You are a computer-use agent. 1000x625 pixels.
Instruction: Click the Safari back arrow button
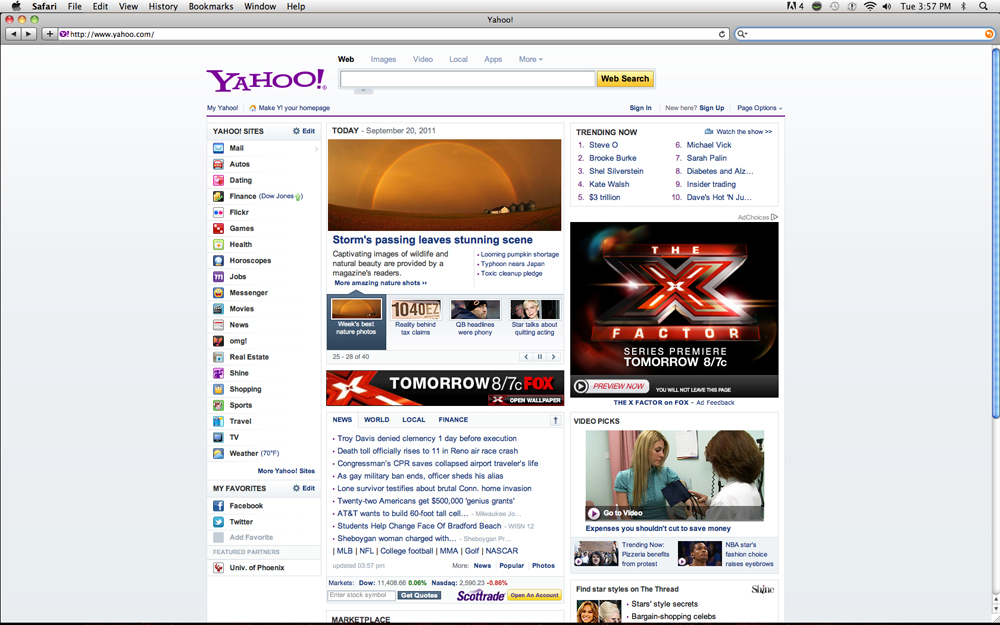point(13,34)
